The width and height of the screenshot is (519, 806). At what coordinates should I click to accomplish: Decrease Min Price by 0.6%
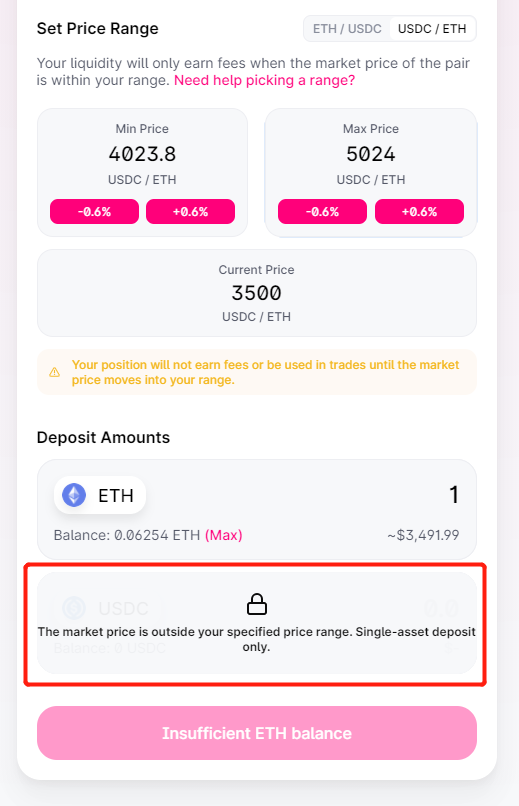pos(95,211)
